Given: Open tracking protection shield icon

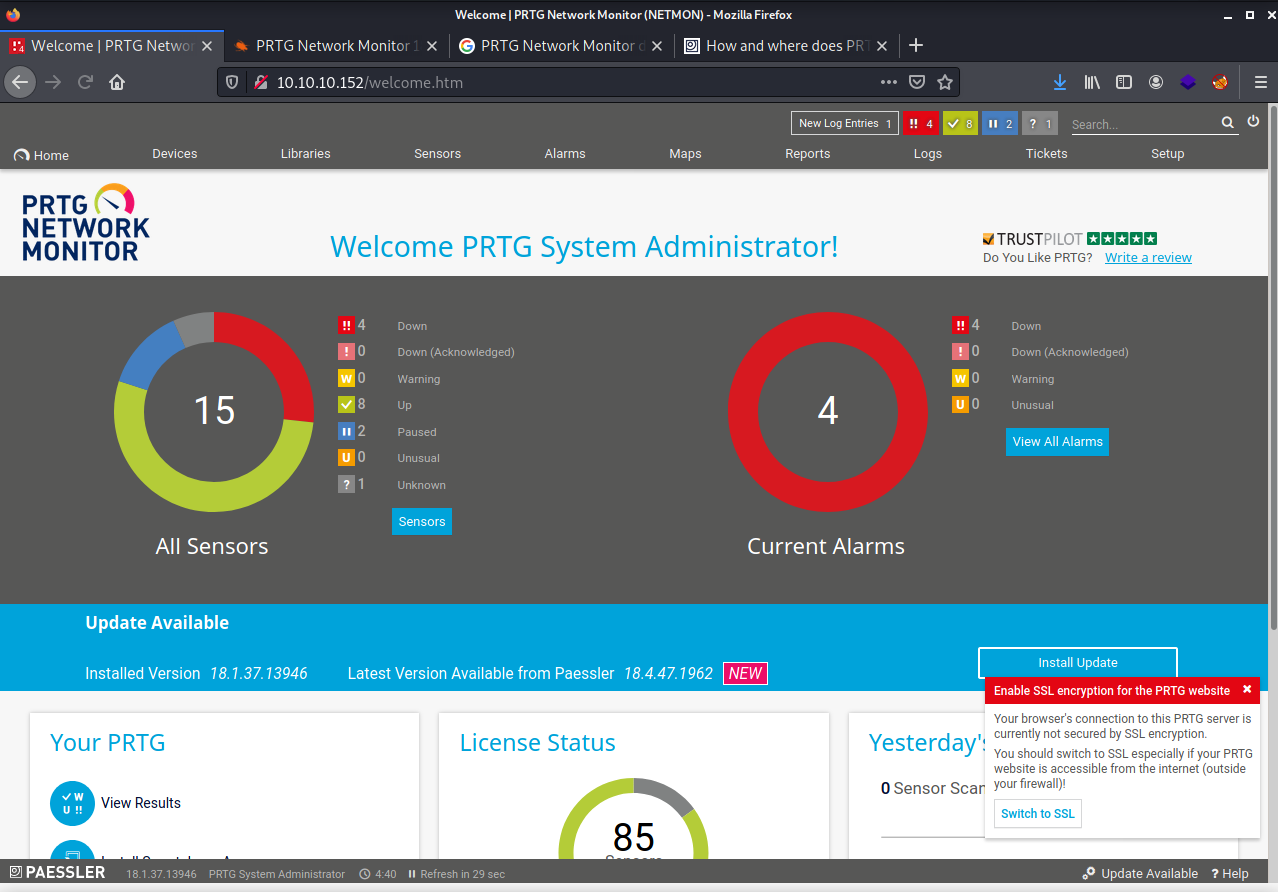Looking at the screenshot, I should (x=232, y=82).
